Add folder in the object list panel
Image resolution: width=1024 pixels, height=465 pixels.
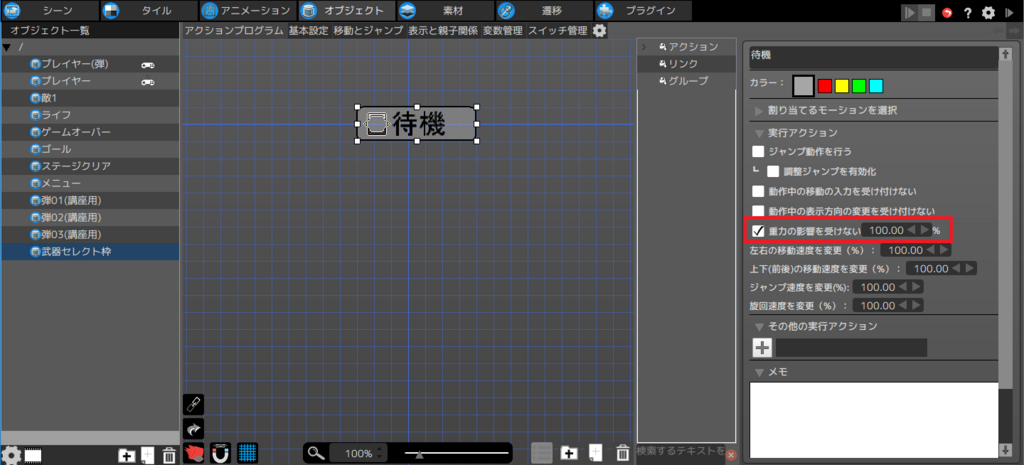[x=127, y=455]
